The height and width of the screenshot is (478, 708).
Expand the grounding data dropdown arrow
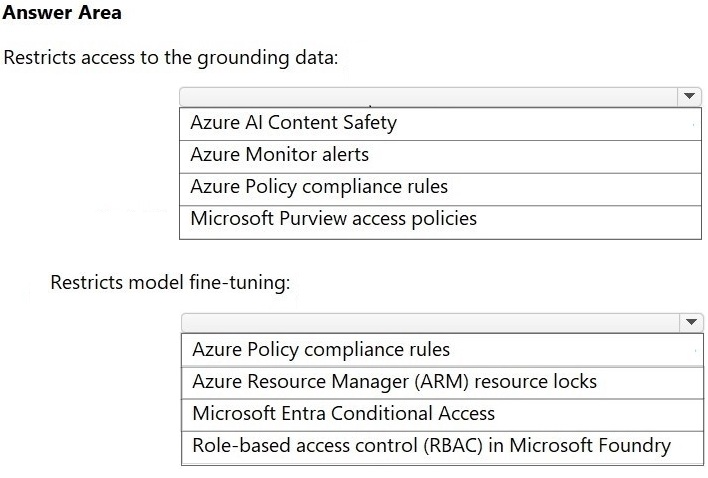689,96
